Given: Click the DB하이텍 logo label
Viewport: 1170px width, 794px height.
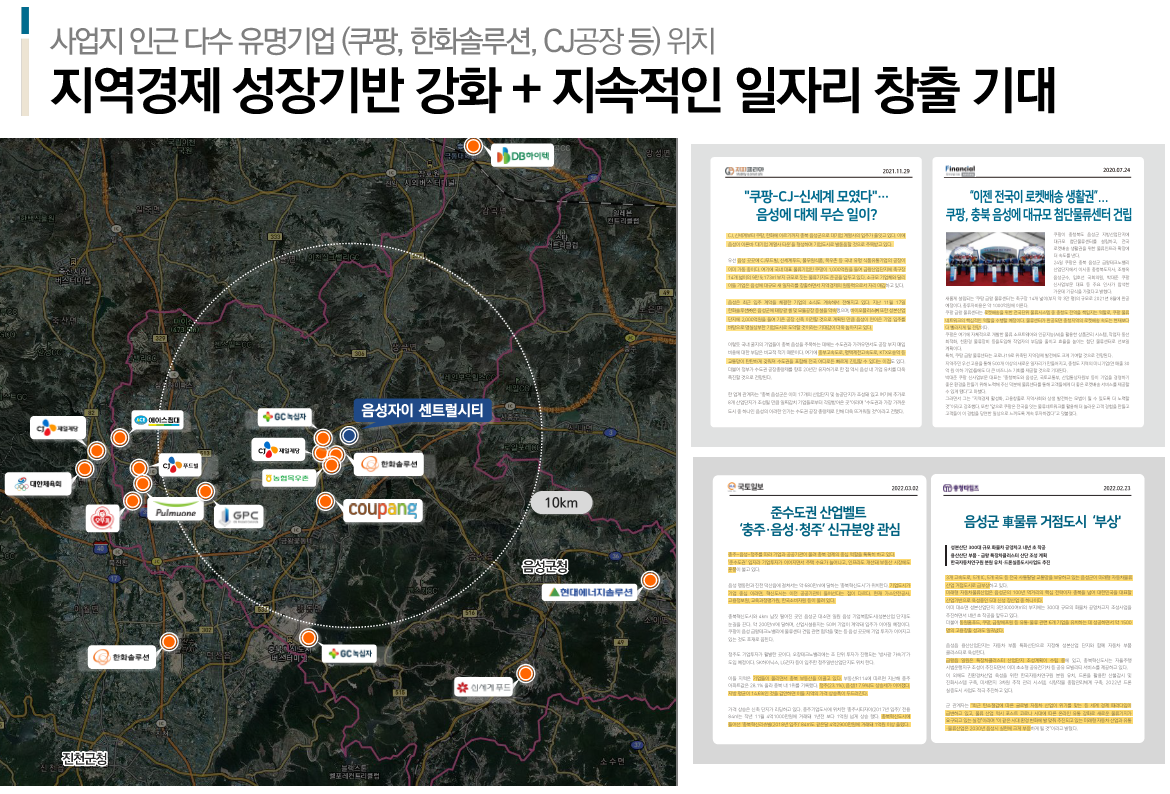Looking at the screenshot, I should (x=524, y=156).
